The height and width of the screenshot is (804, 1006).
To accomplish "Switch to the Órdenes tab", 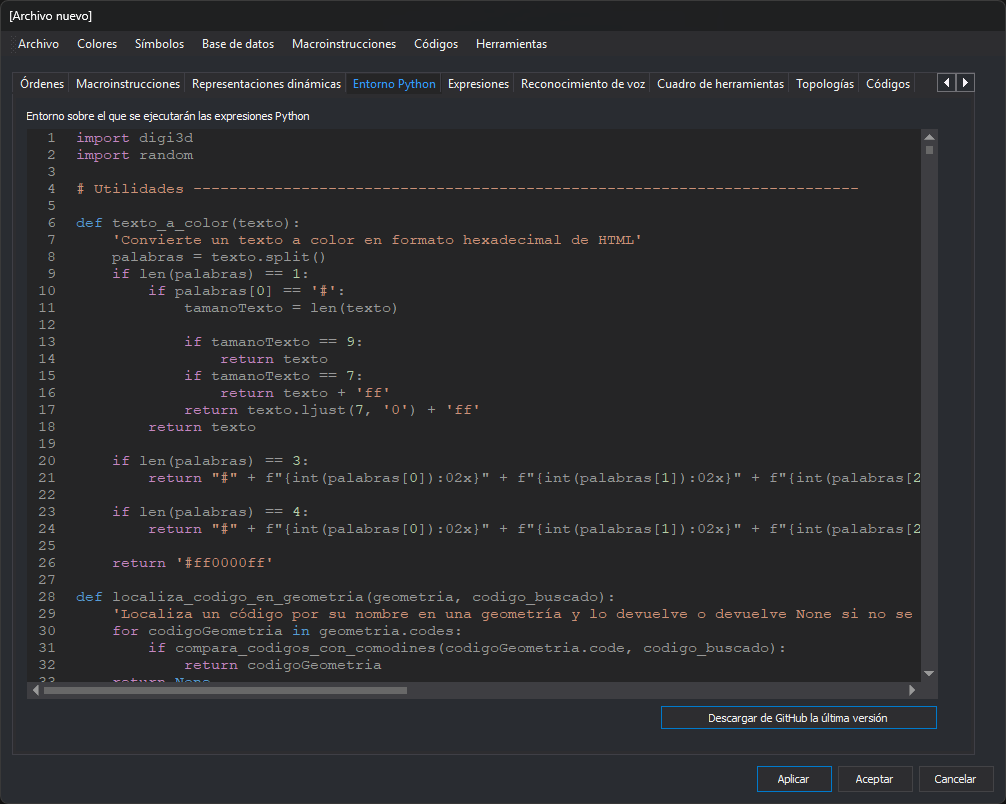I will click(42, 83).
